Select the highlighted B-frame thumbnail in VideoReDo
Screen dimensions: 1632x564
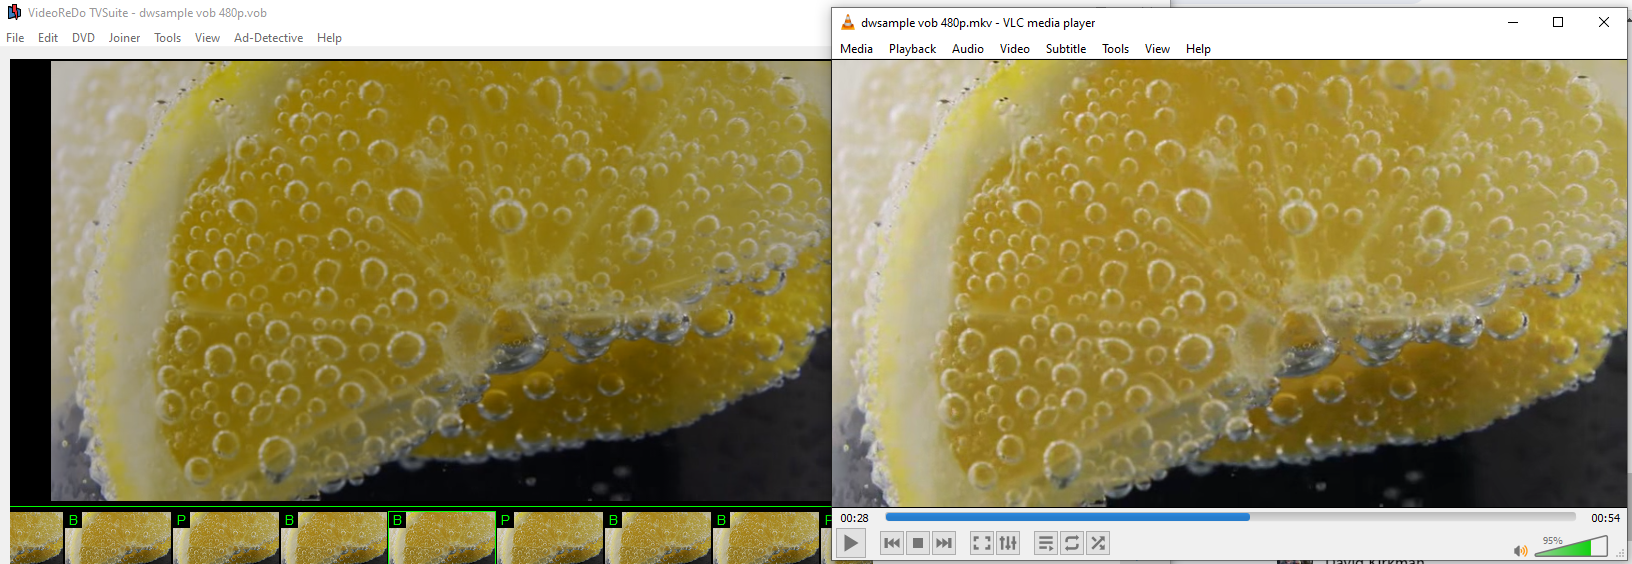tap(442, 537)
